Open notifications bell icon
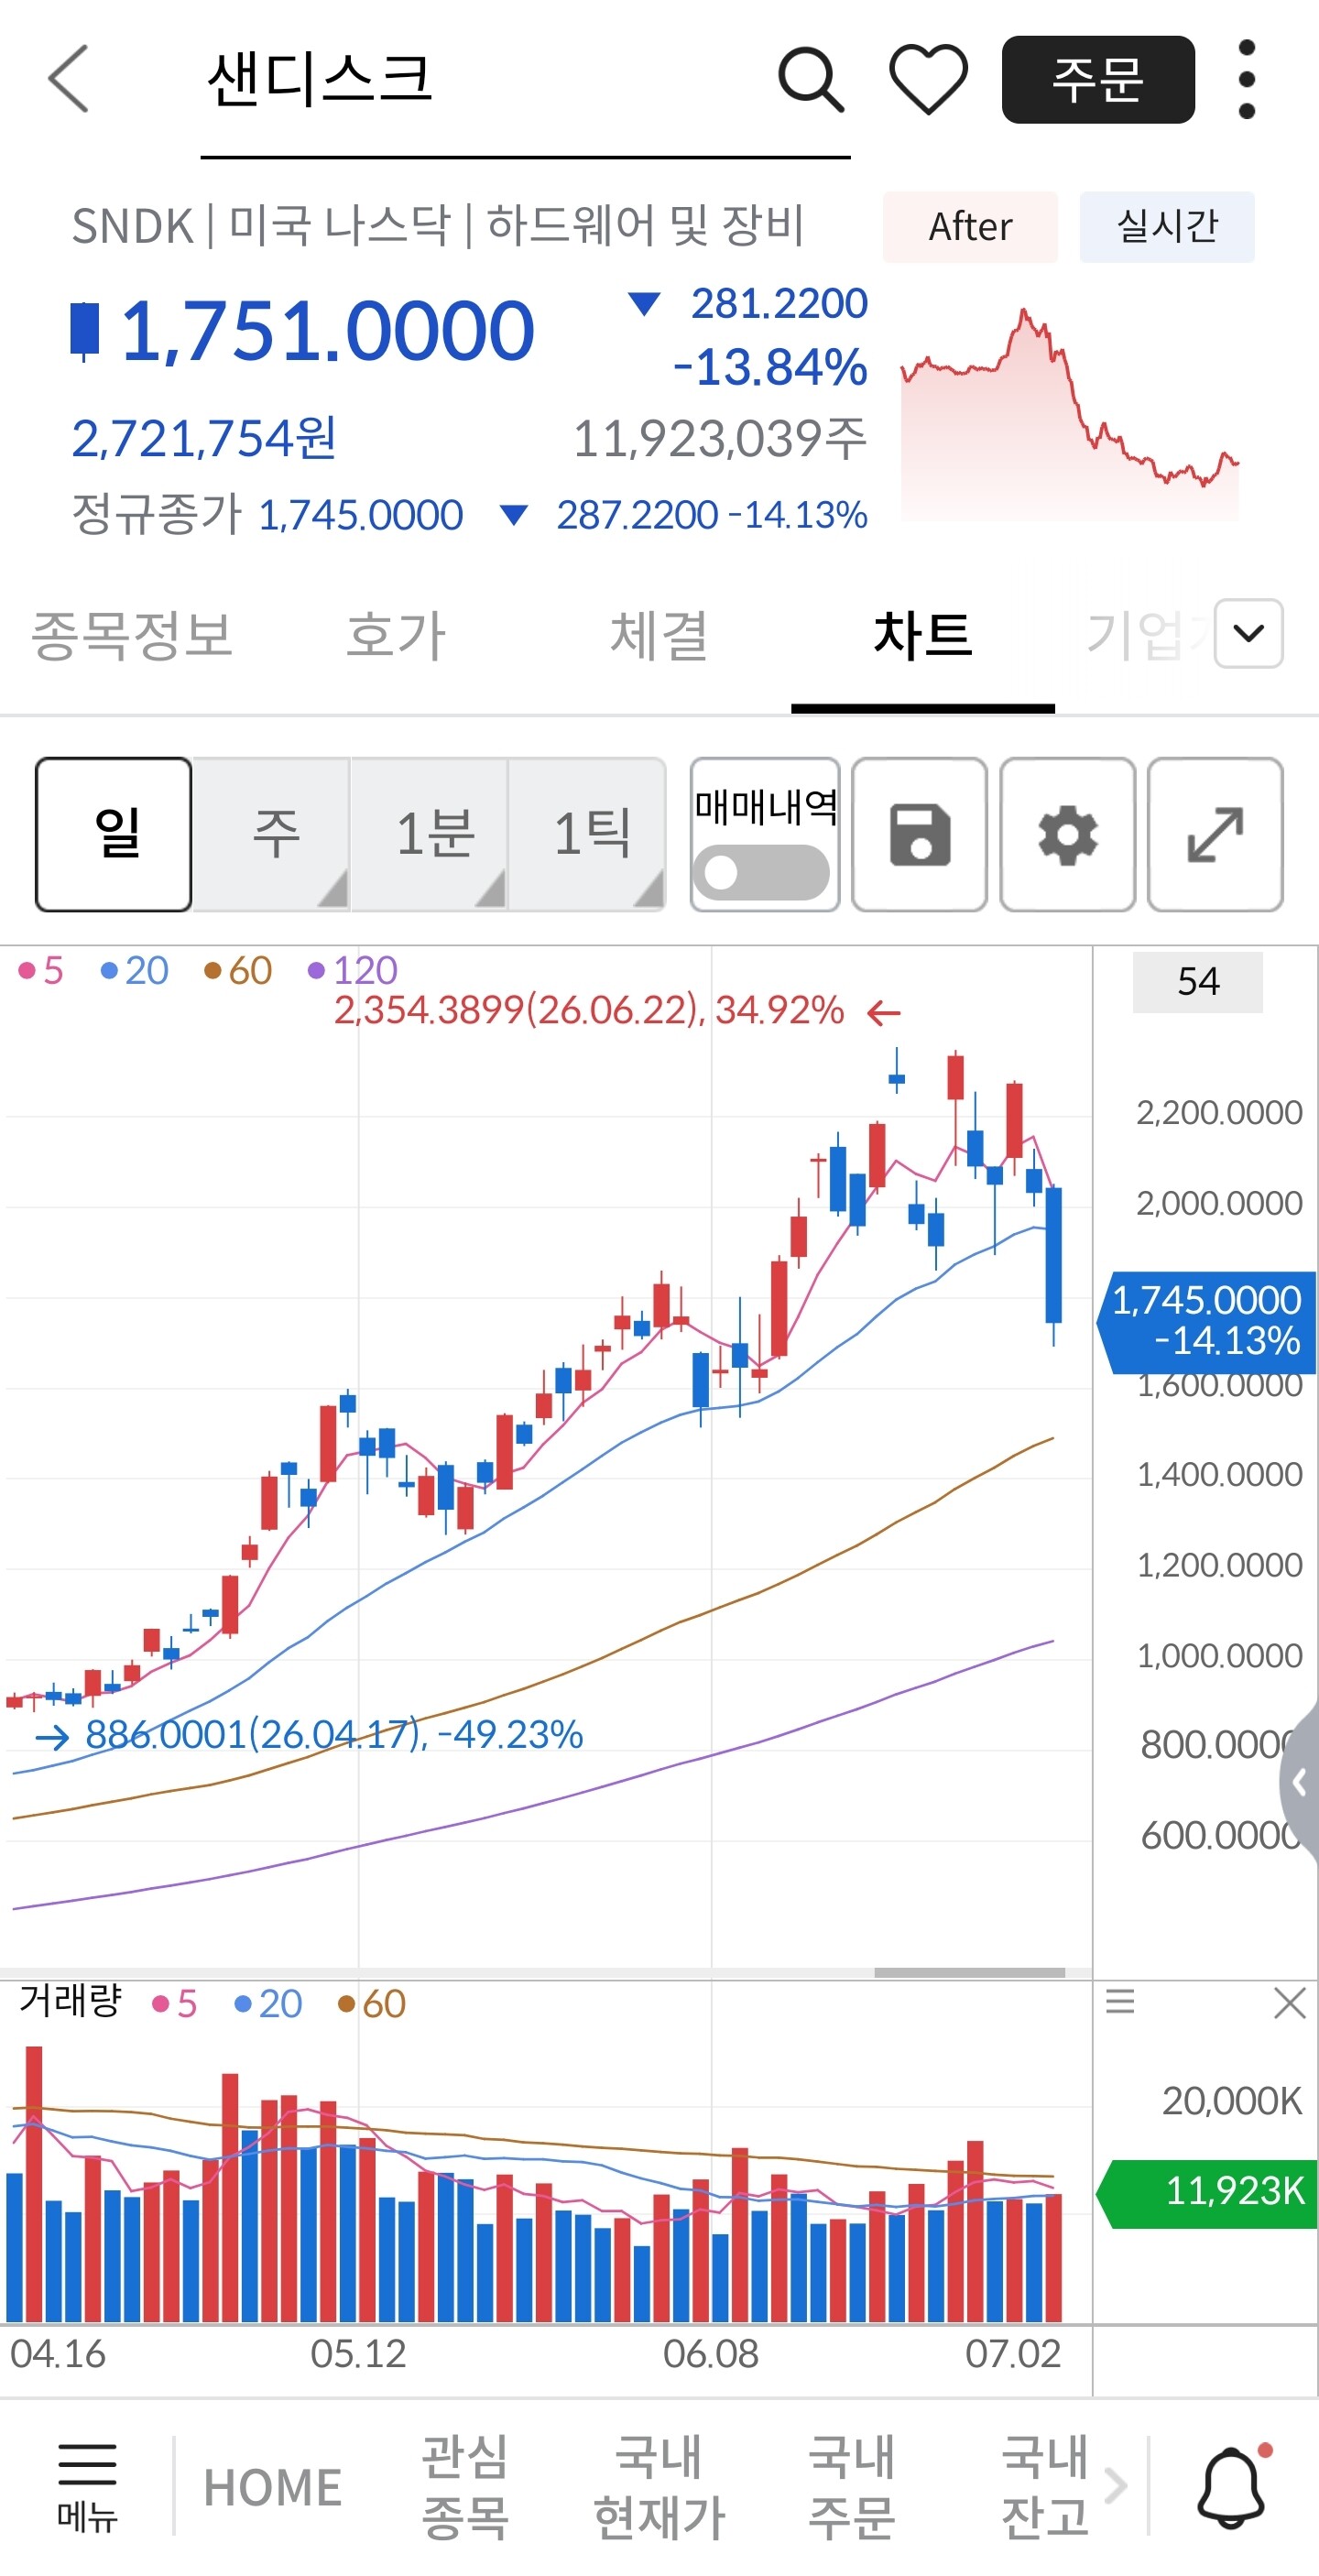 click(x=1232, y=2487)
